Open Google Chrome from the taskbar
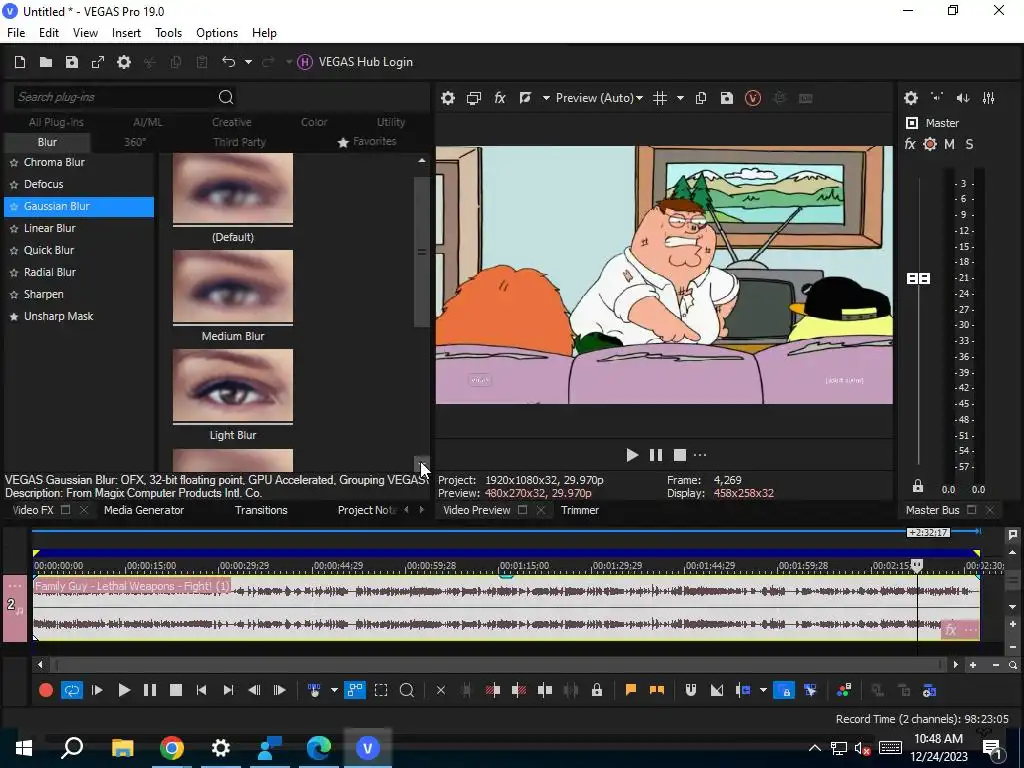This screenshot has width=1024, height=768. click(172, 748)
